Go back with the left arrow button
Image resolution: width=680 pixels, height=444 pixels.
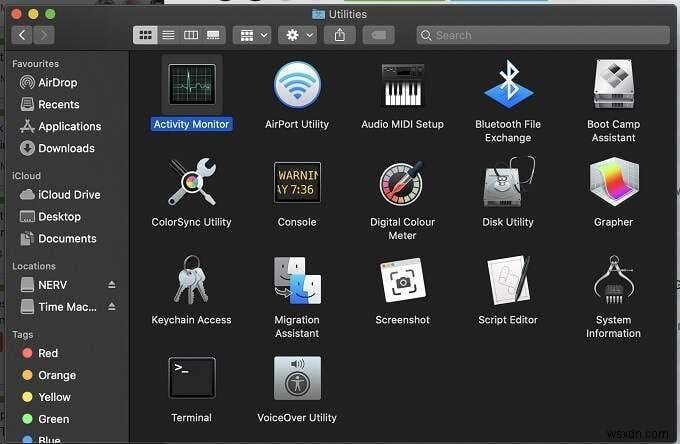pyautogui.click(x=22, y=35)
